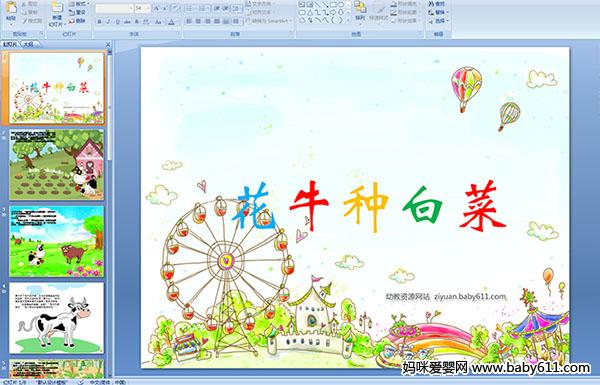Click the Arrange button in the drawing group
The image size is (600, 385).
(360, 11)
